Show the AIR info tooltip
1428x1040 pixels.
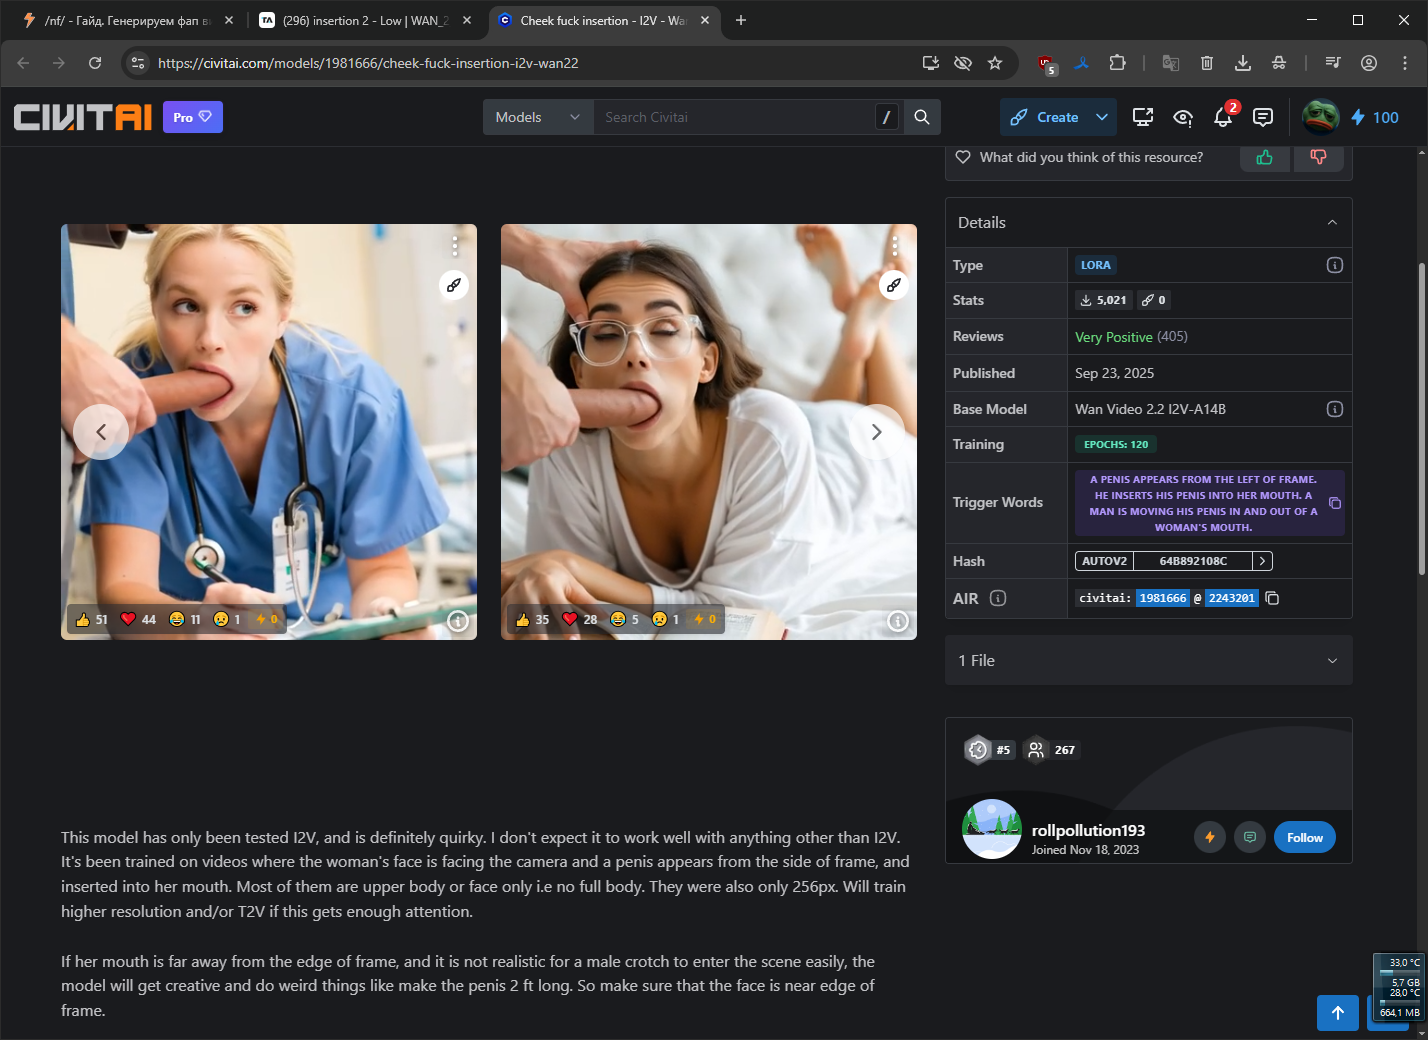coord(998,598)
